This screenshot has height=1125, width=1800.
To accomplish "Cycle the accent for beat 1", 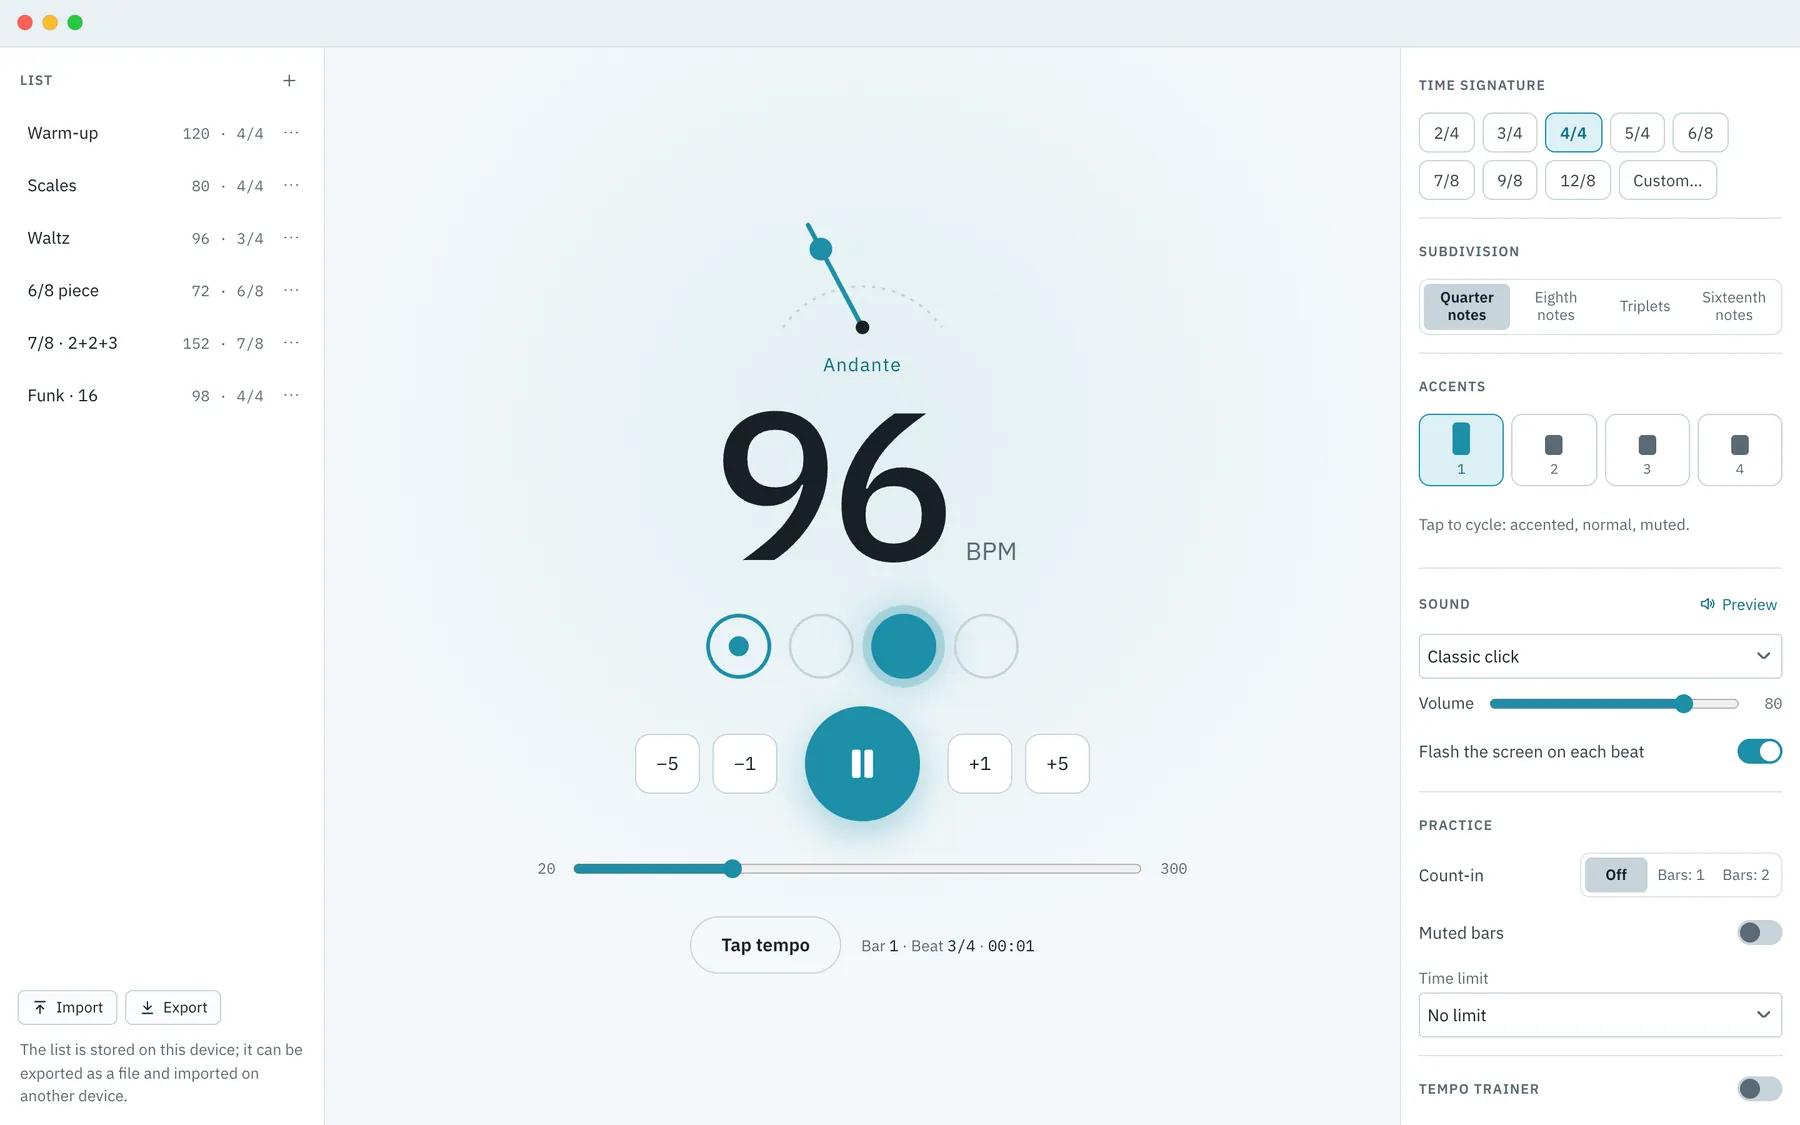I will [1461, 450].
